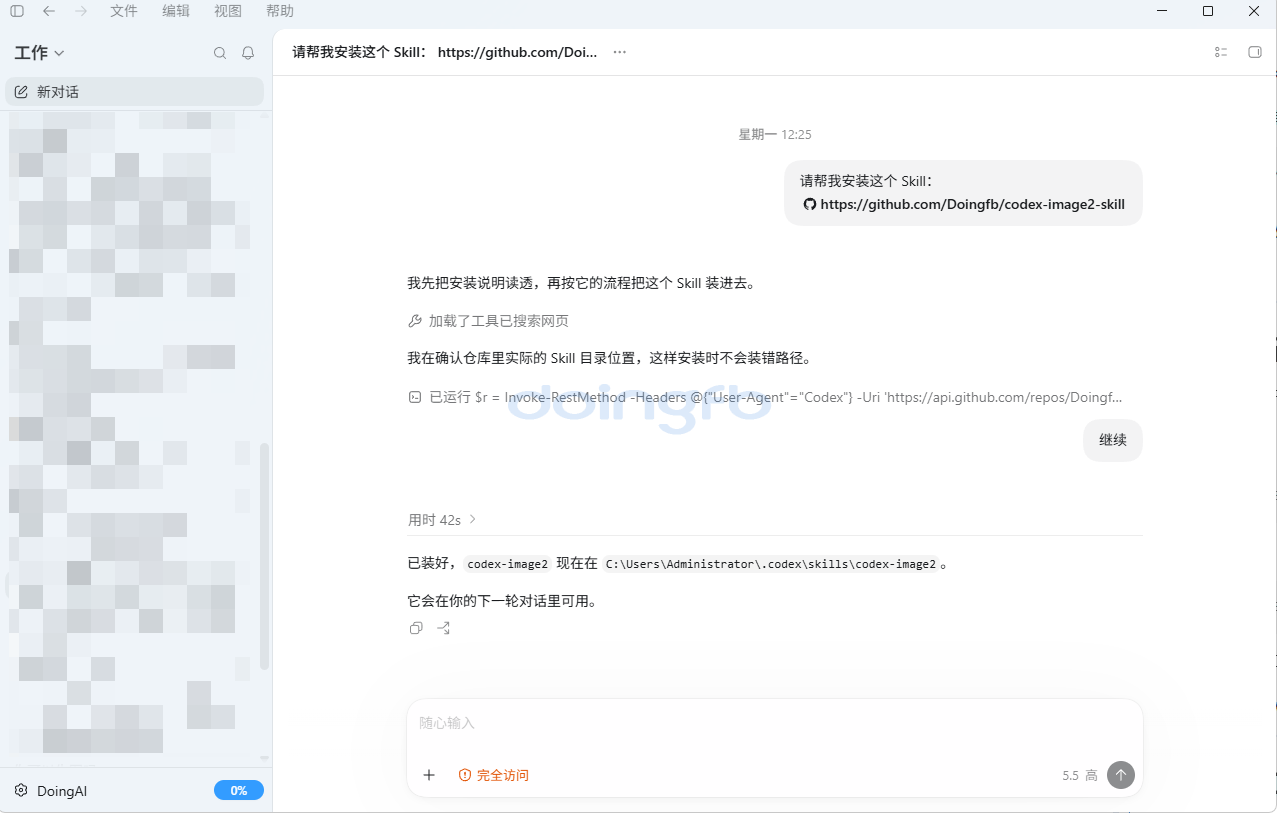Open the codex-image2-skill GitHub link

(964, 204)
